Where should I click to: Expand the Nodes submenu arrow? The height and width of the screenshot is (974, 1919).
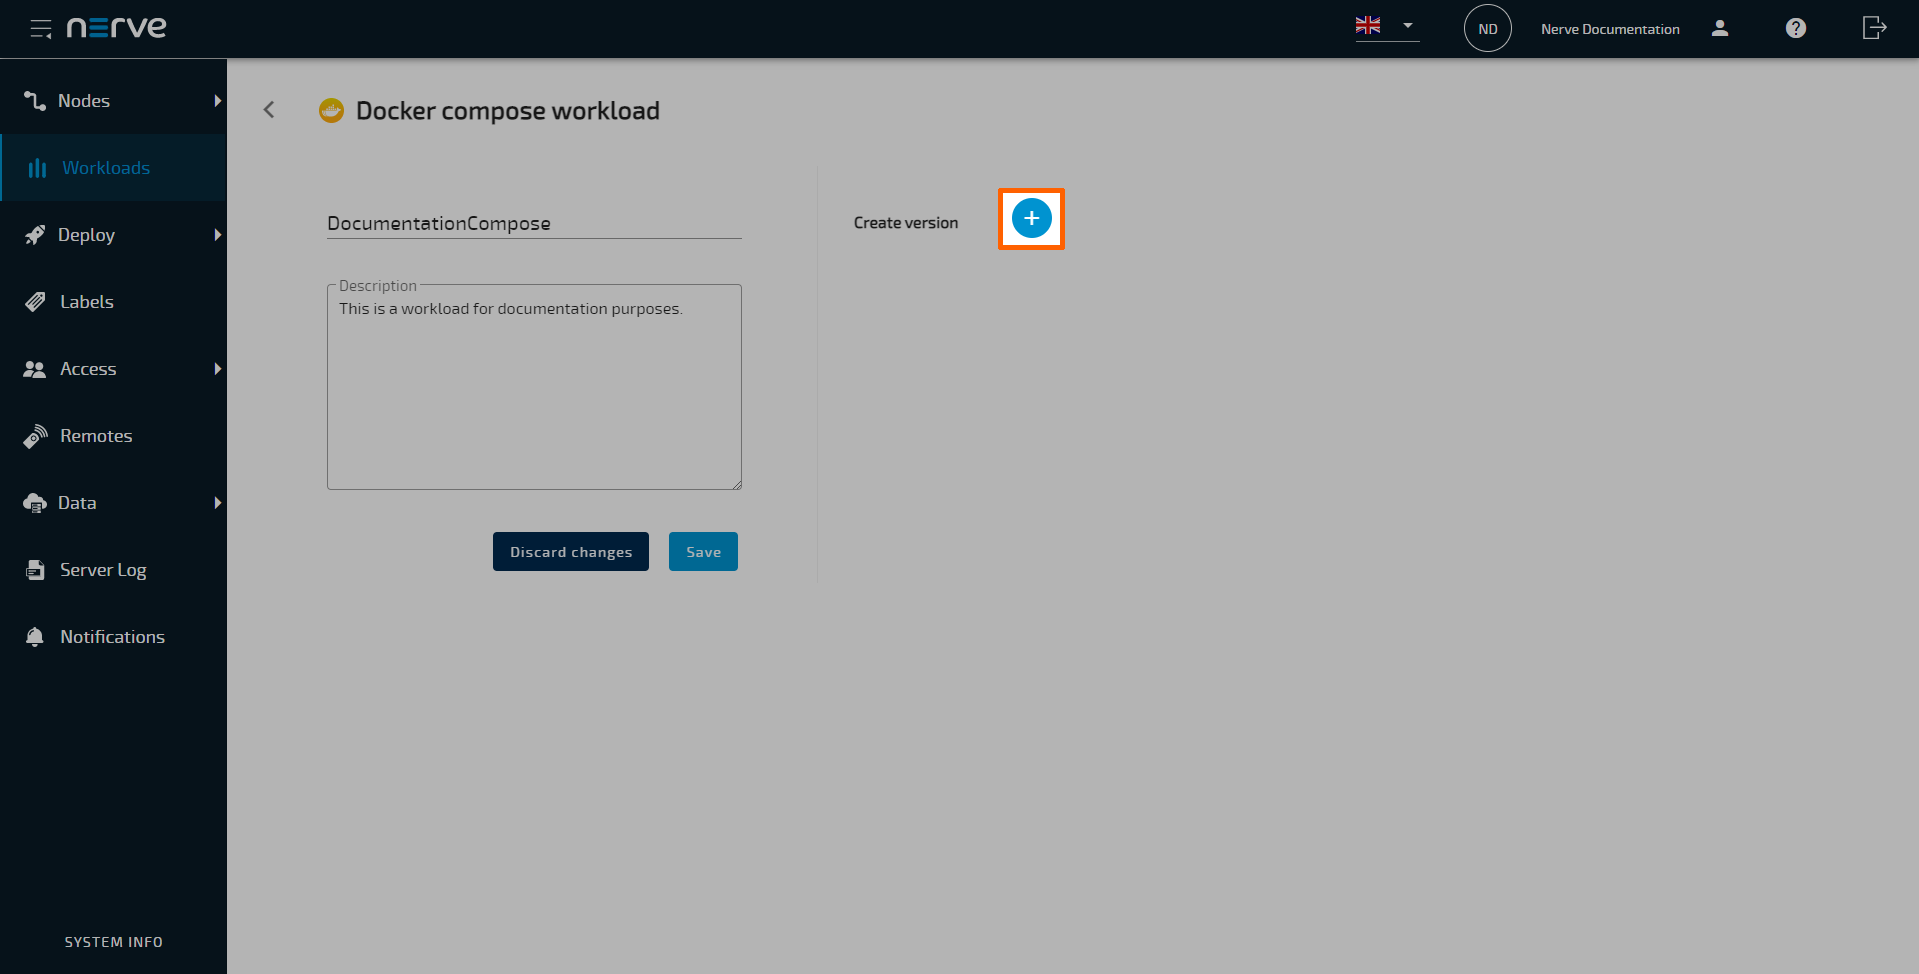[217, 101]
